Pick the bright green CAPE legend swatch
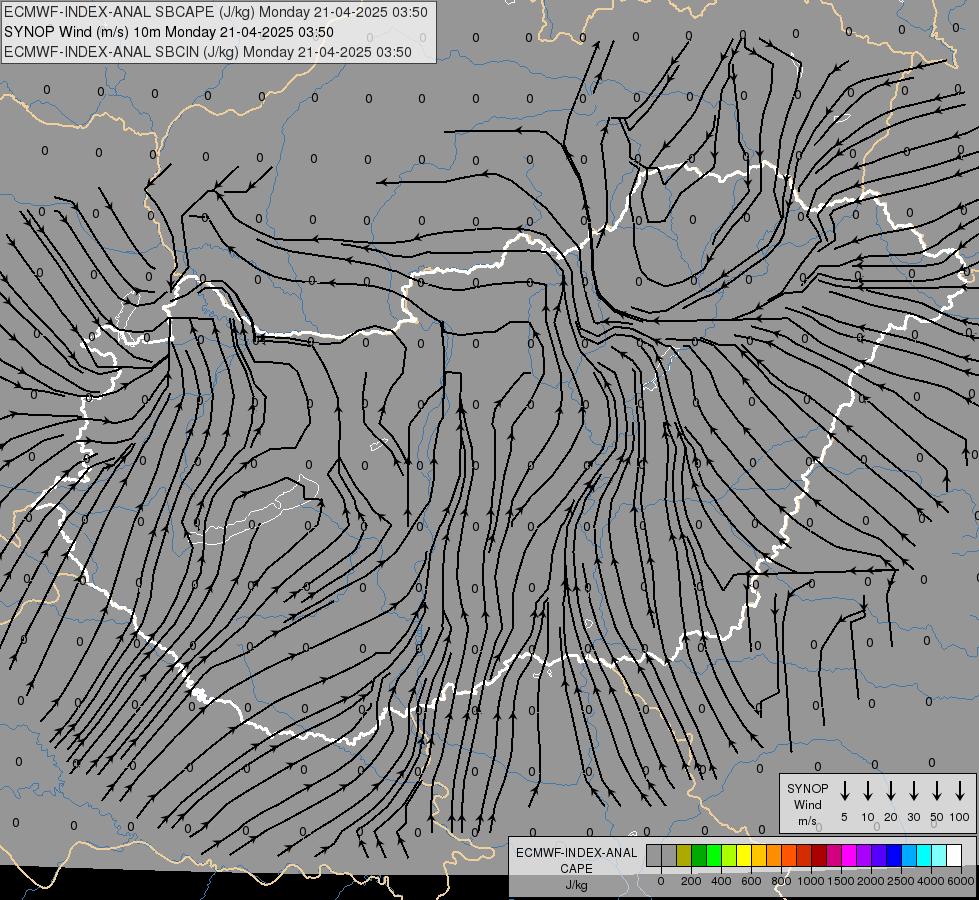Image resolution: width=979 pixels, height=900 pixels. click(x=714, y=855)
